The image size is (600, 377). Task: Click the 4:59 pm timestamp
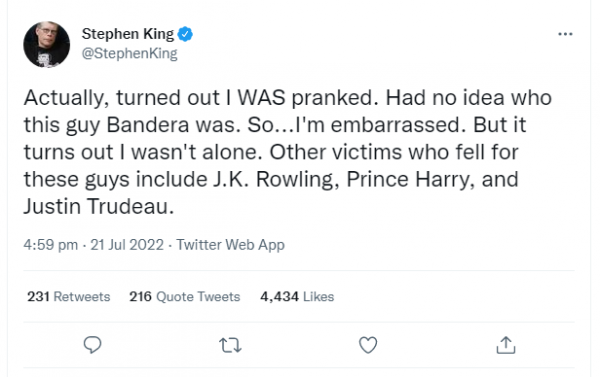coord(51,245)
